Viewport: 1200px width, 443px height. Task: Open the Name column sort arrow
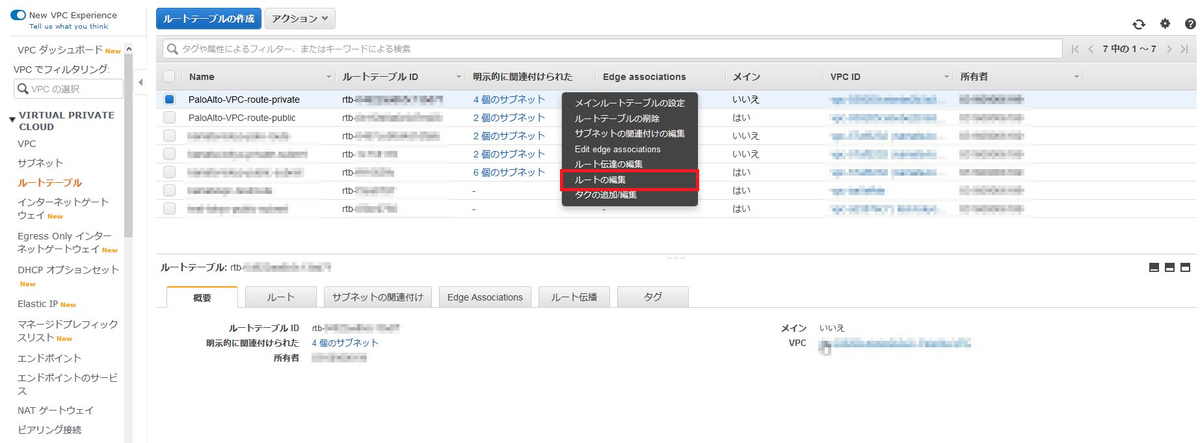329,77
